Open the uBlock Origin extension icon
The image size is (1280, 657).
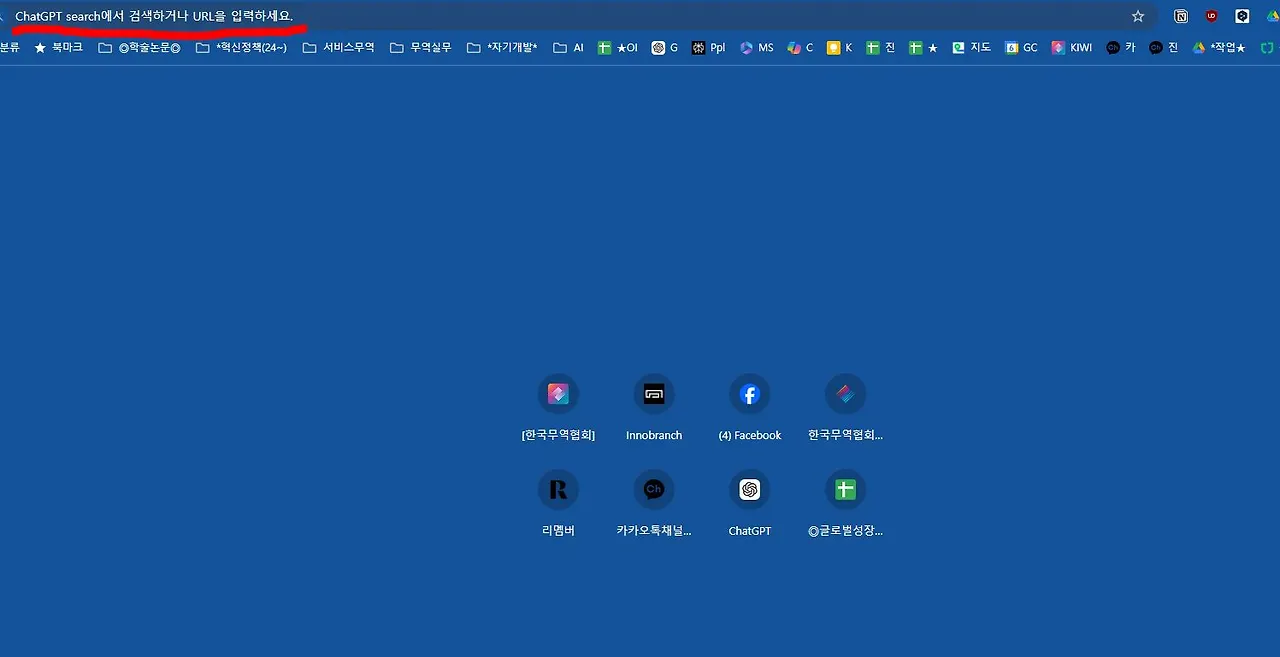(x=1212, y=16)
